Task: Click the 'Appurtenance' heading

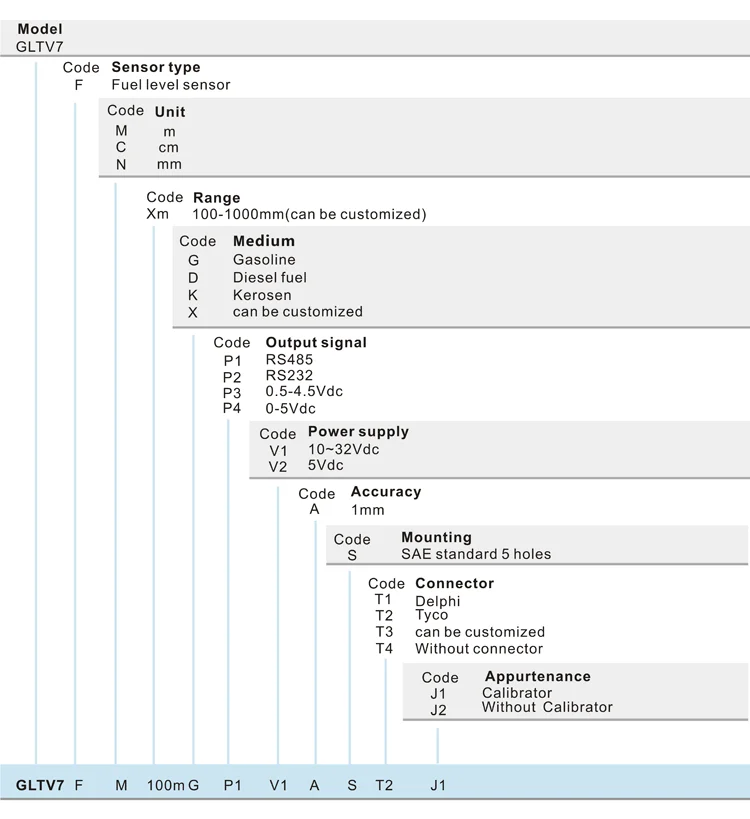Action: point(538,676)
